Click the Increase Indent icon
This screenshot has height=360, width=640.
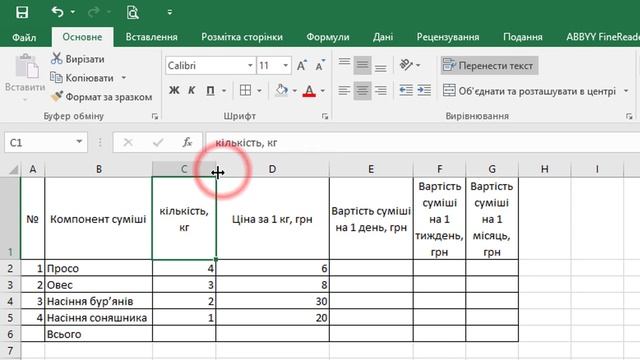click(424, 90)
